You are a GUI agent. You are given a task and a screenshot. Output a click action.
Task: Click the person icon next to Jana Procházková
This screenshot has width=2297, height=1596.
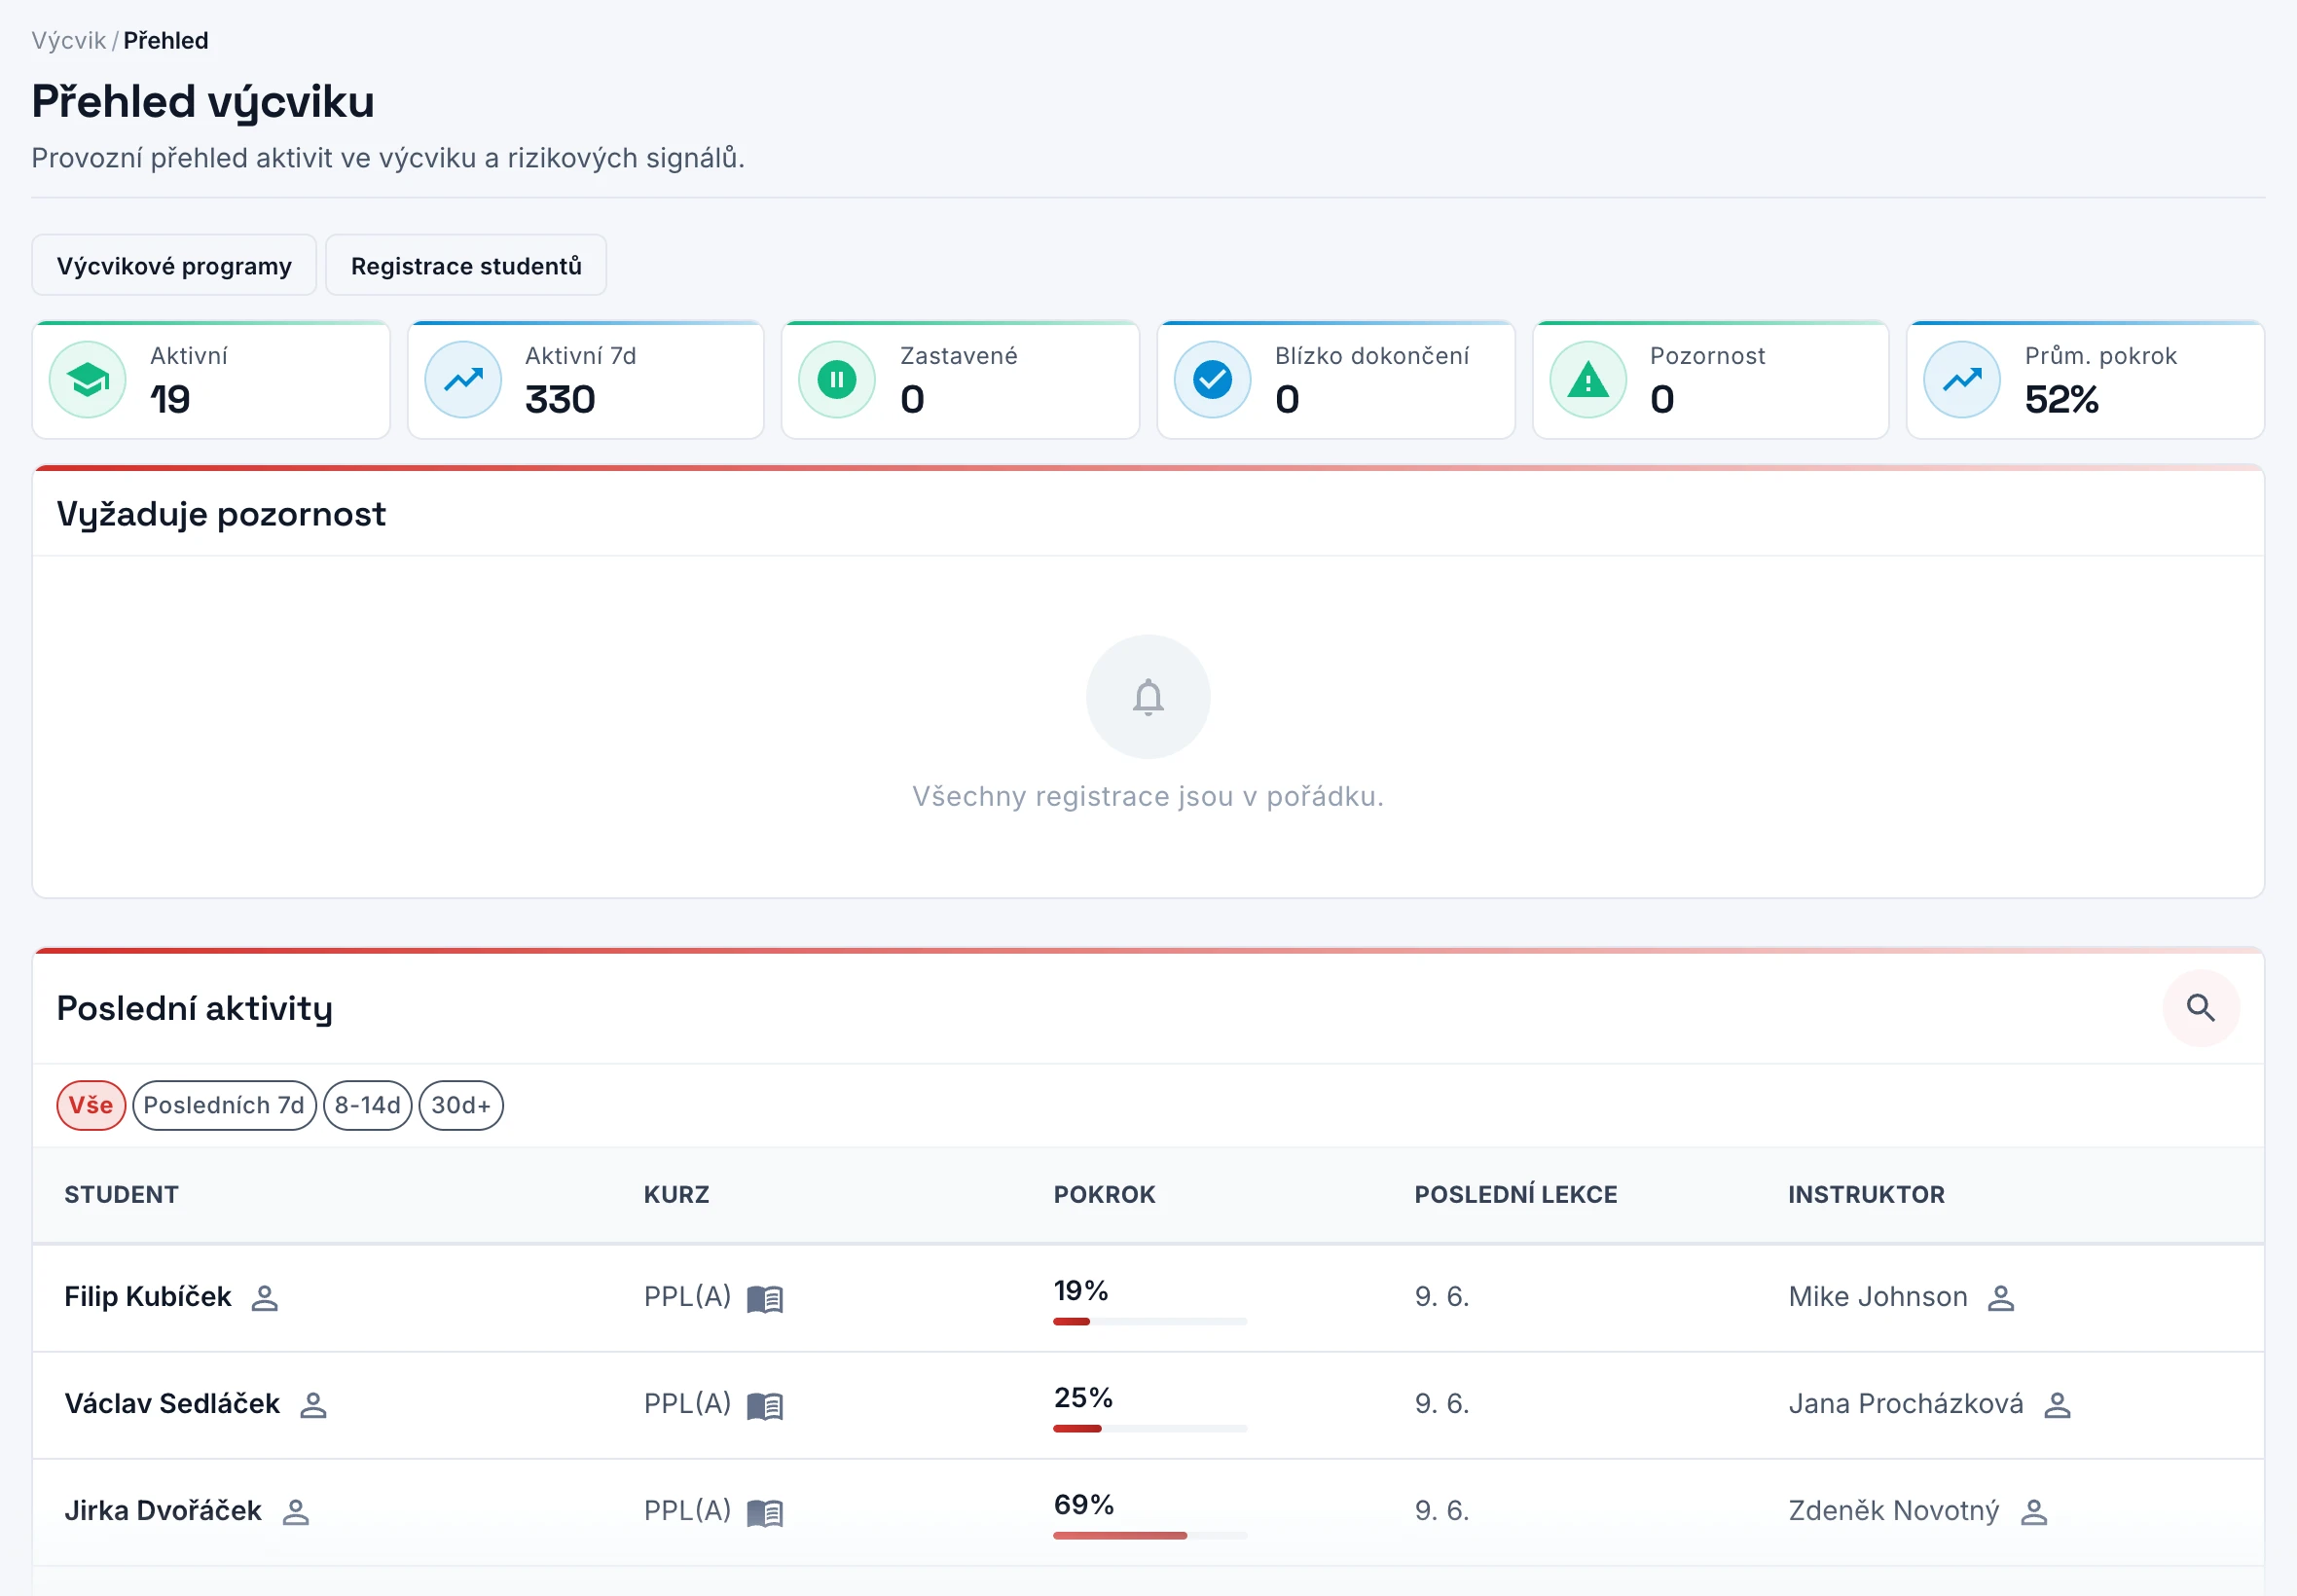click(2057, 1405)
